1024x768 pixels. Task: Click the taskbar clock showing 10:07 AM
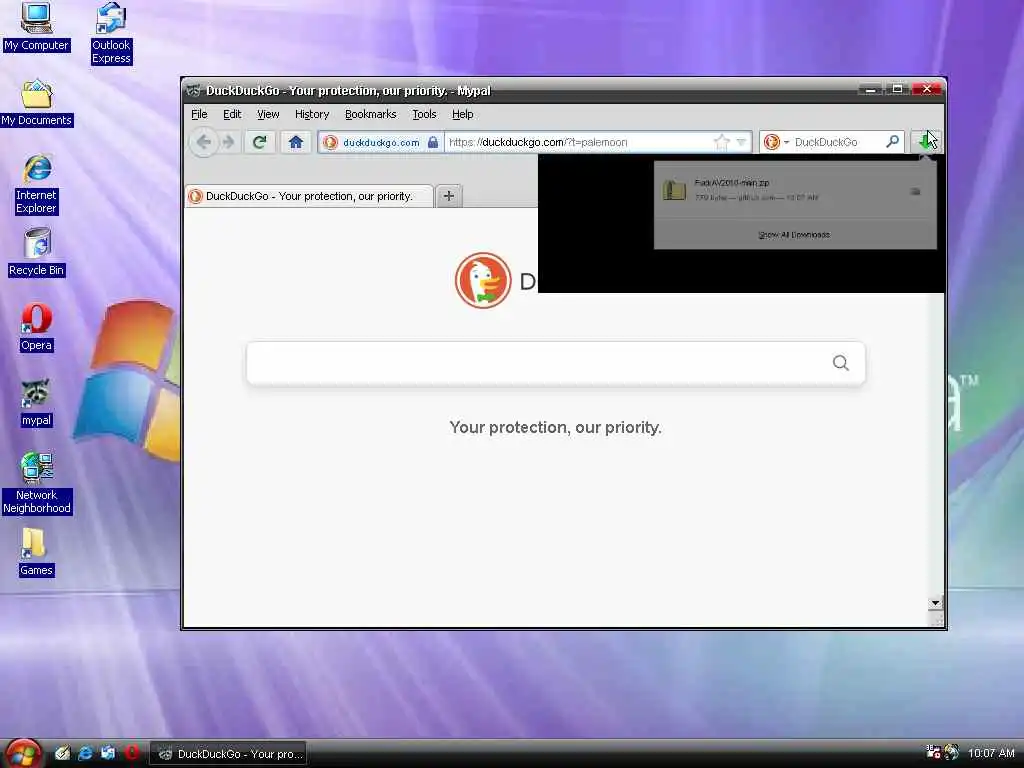991,753
